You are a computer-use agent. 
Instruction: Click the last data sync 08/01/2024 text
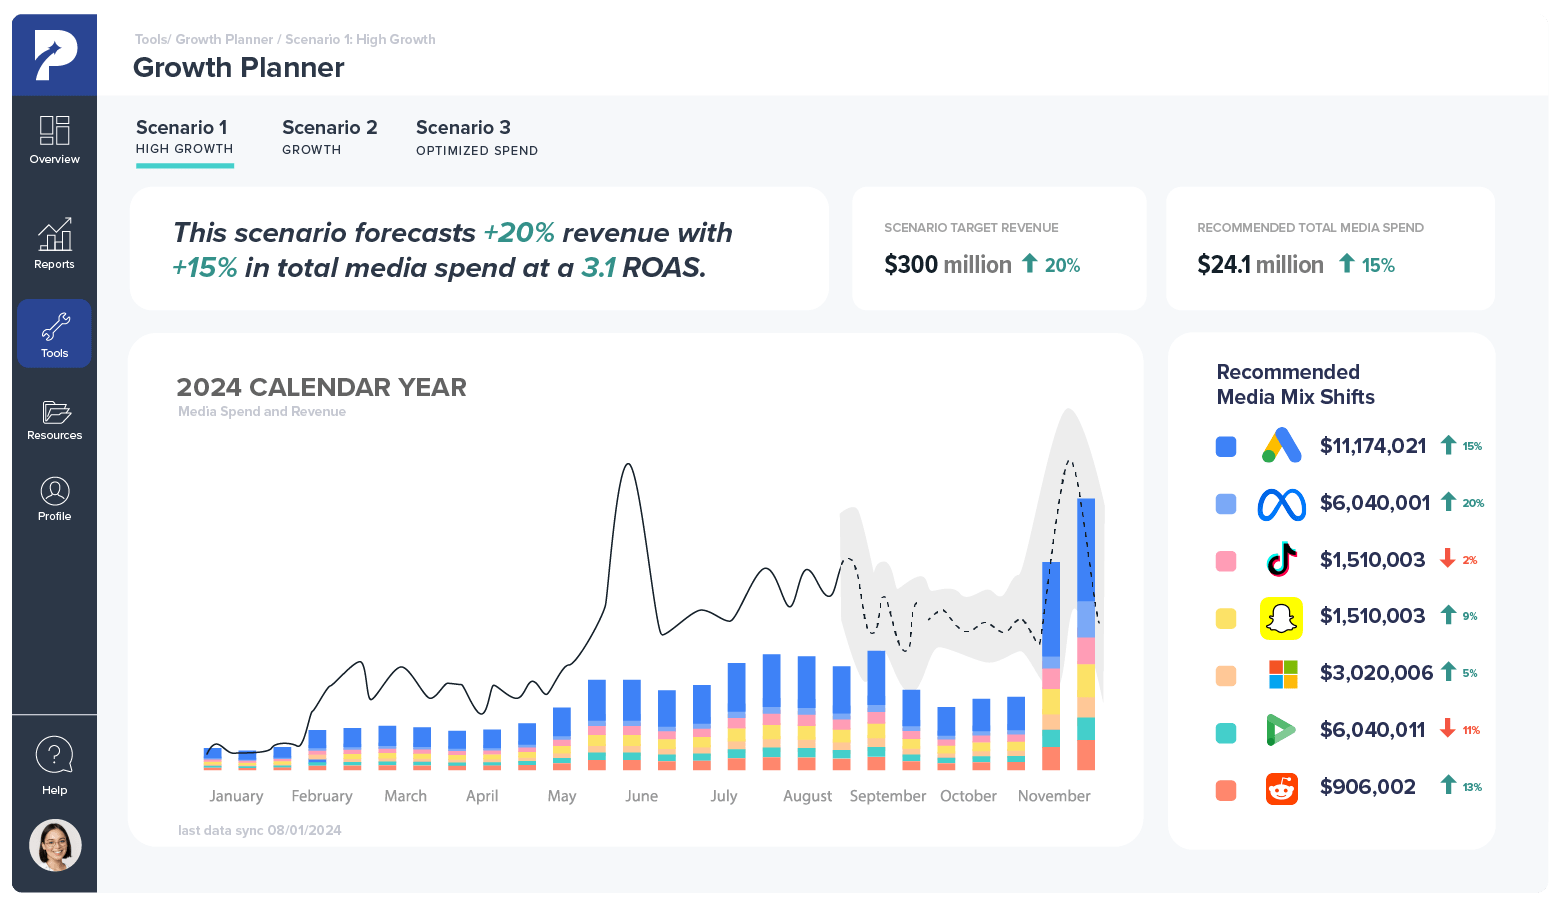(x=260, y=830)
